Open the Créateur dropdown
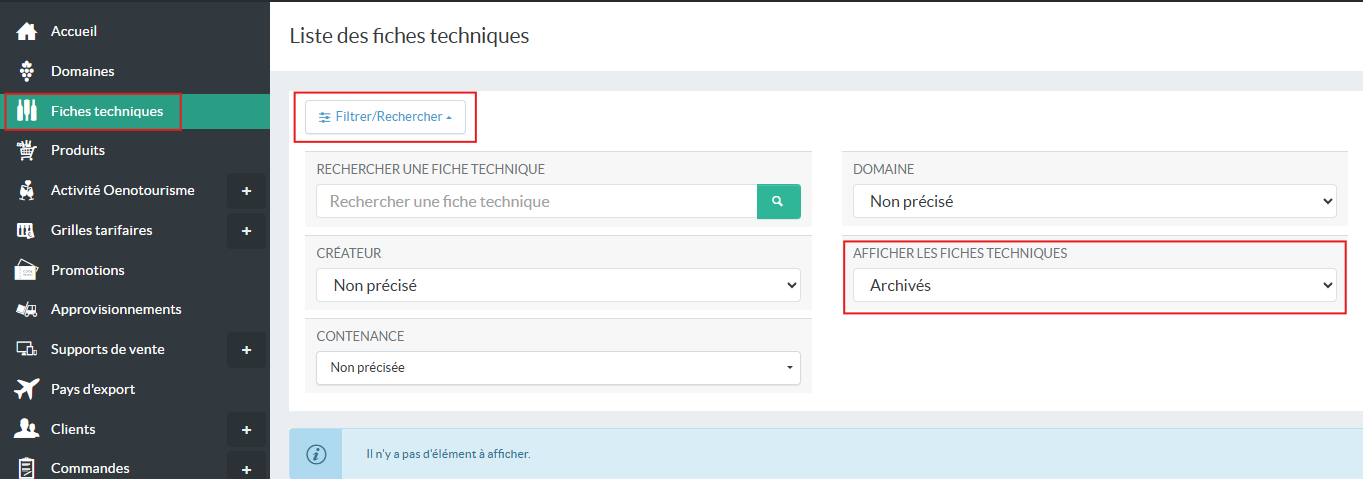 coord(558,285)
